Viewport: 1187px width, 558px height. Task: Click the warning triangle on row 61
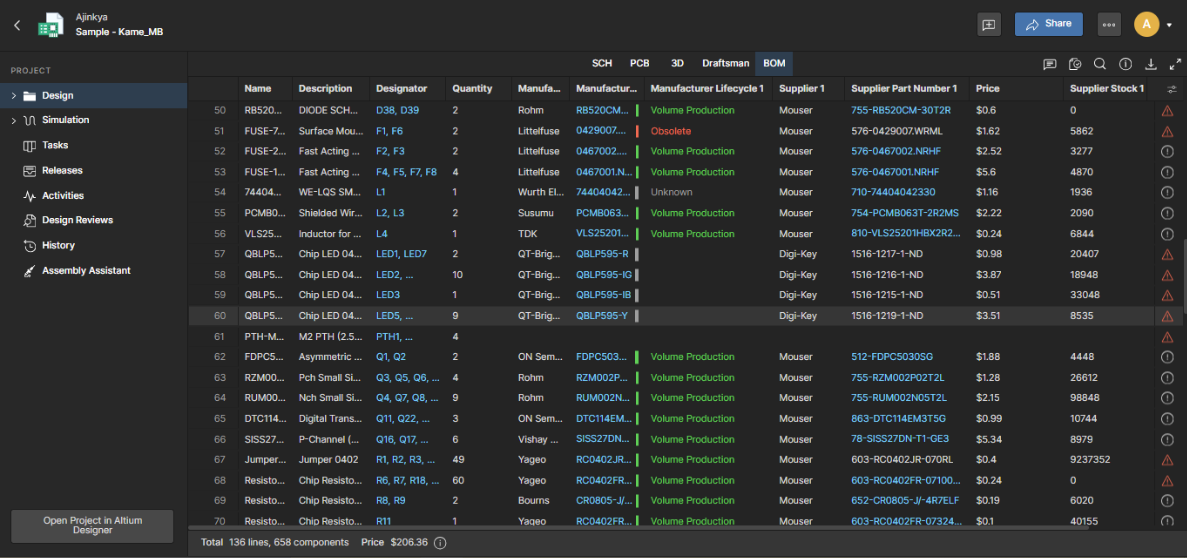coord(1167,337)
